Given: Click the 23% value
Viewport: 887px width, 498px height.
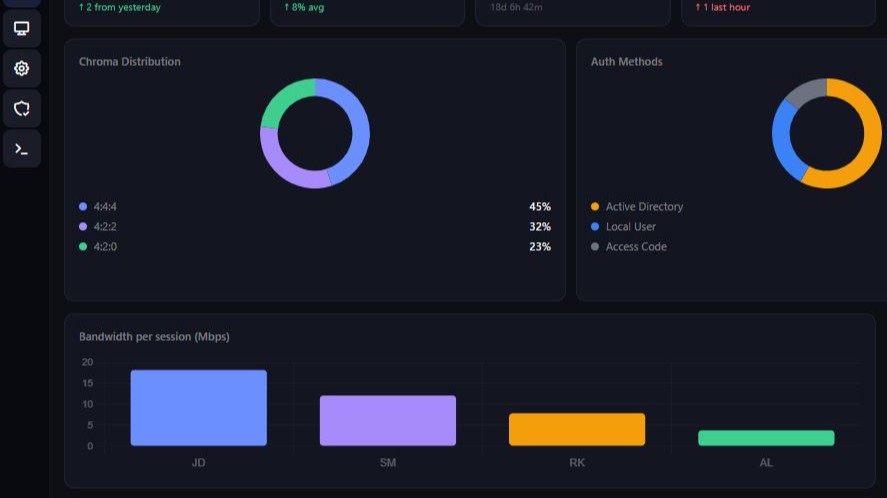Looking at the screenshot, I should tap(540, 246).
